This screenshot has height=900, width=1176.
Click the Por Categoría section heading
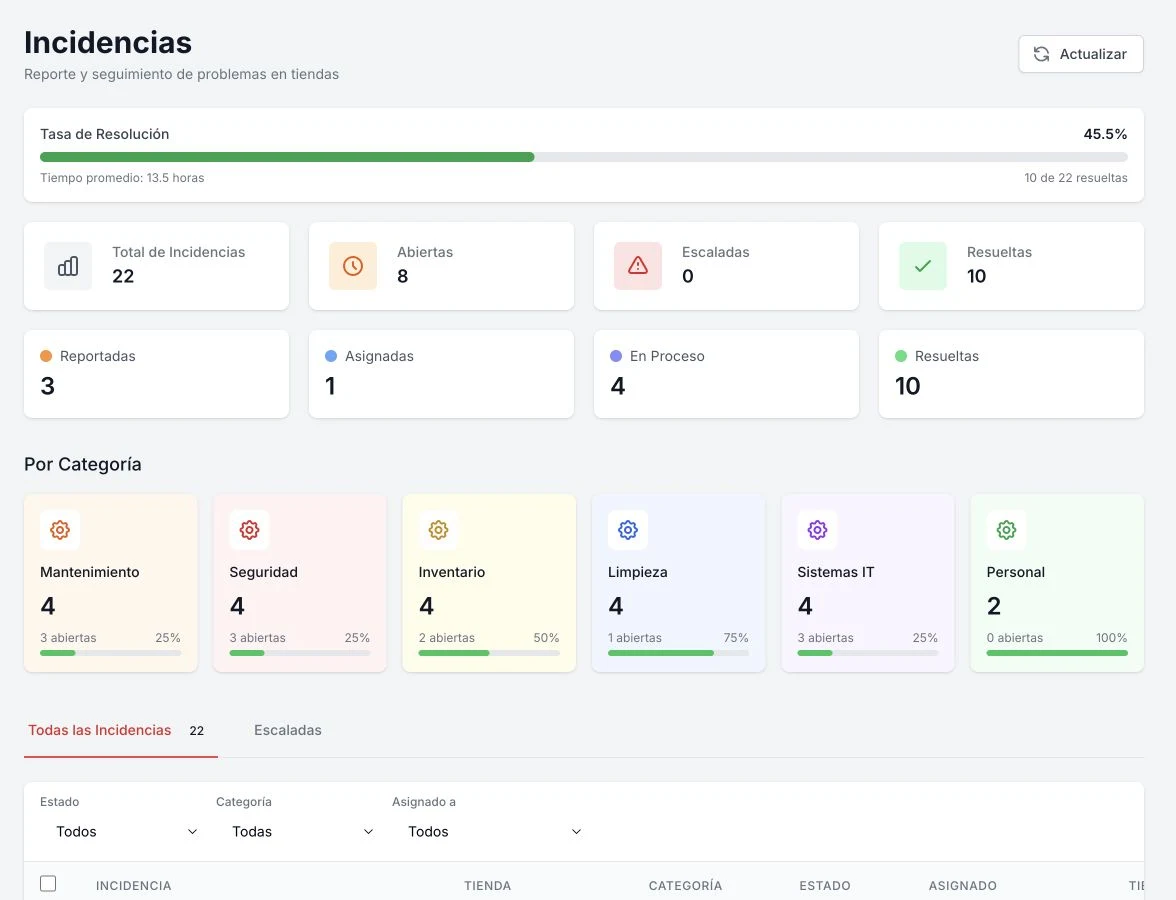tap(82, 464)
